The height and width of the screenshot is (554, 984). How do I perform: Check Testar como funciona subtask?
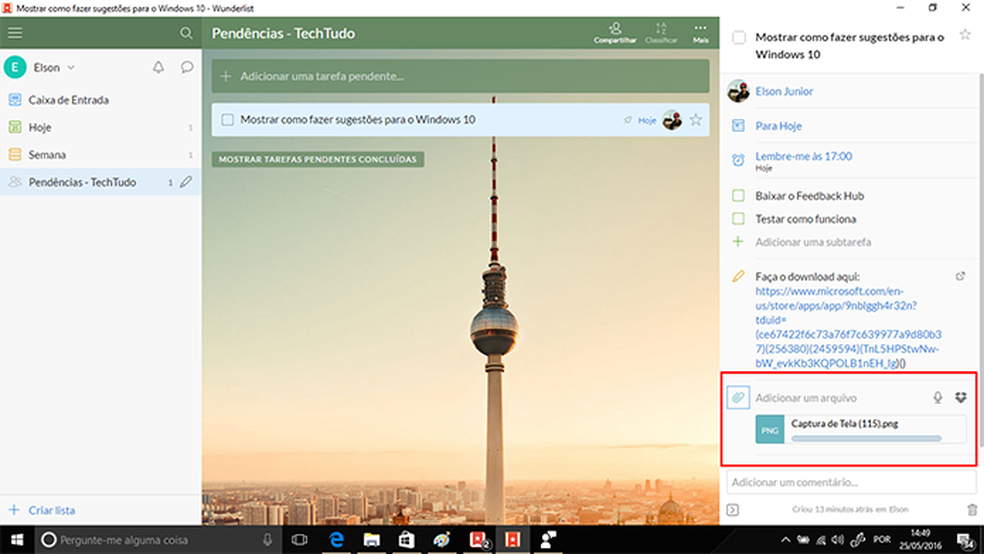[738, 219]
